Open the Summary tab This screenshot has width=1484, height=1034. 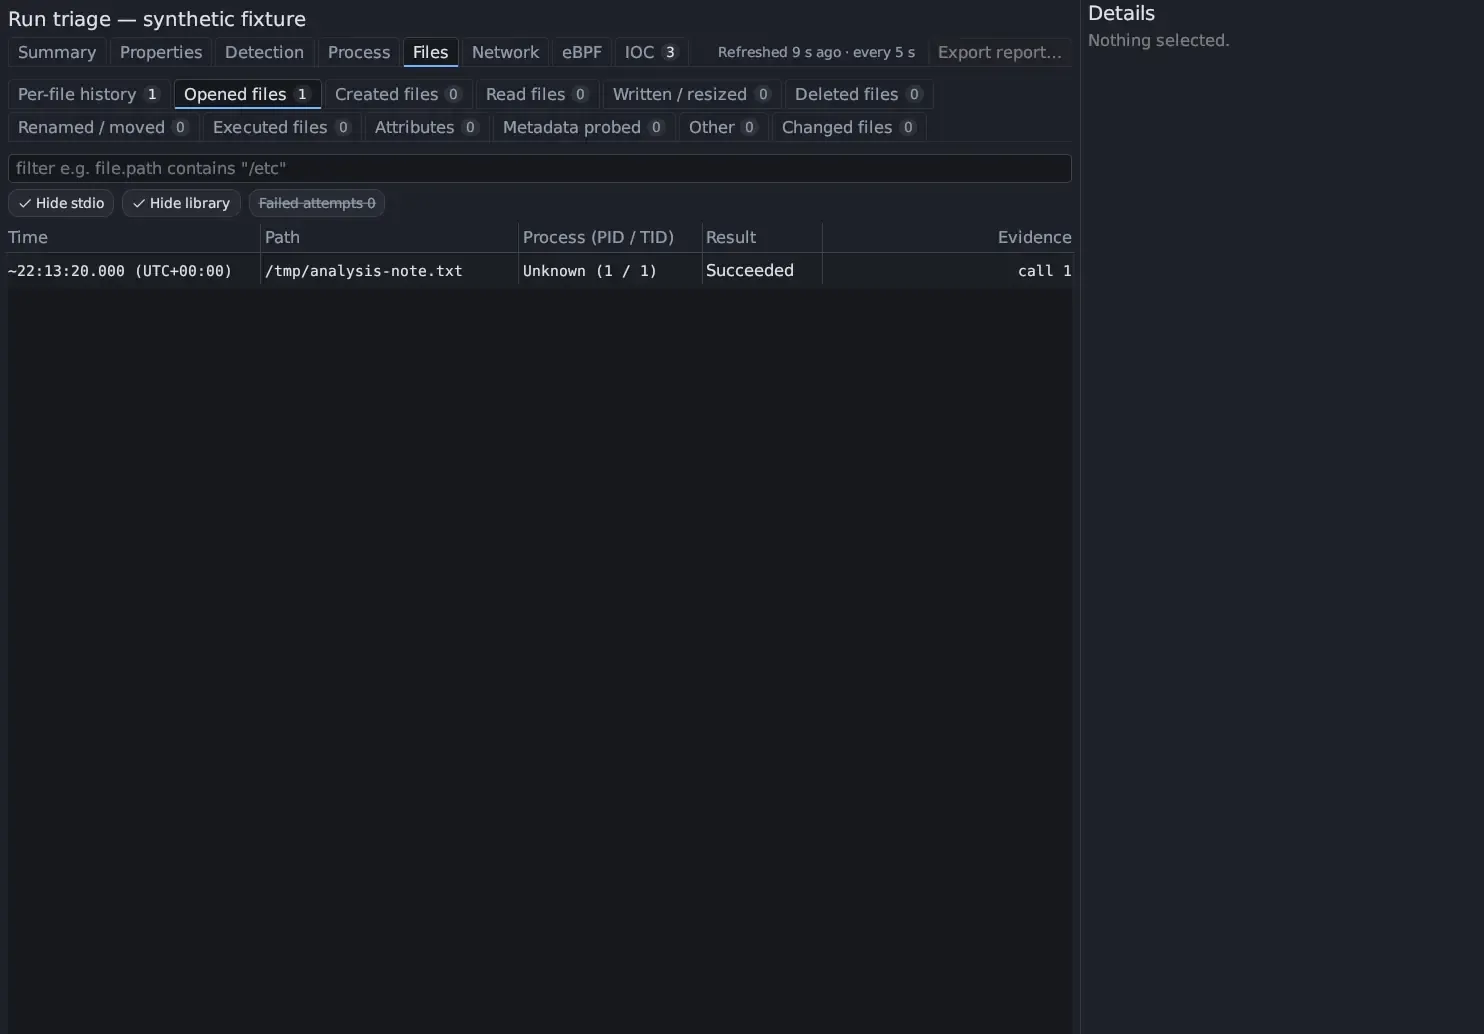point(57,53)
